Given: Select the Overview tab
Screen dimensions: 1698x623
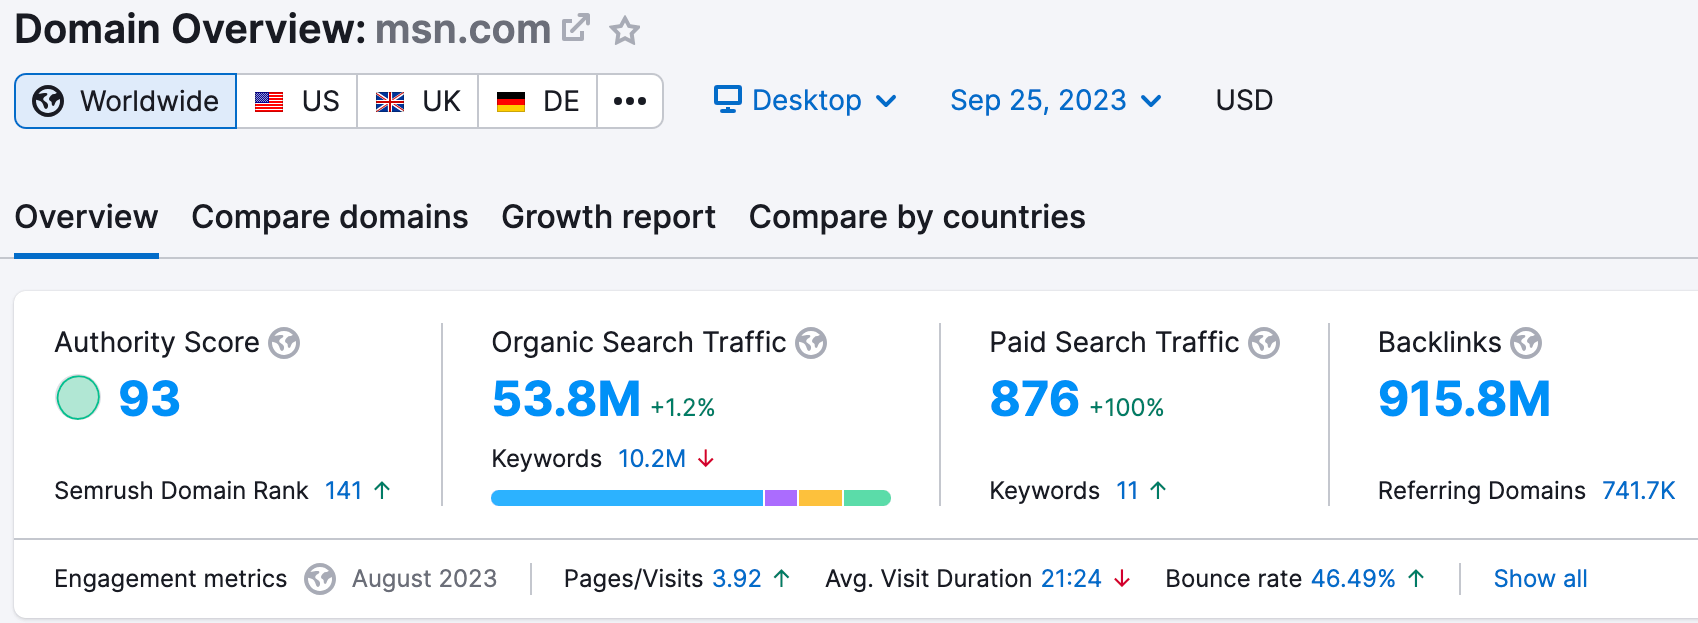Looking at the screenshot, I should click(x=86, y=217).
